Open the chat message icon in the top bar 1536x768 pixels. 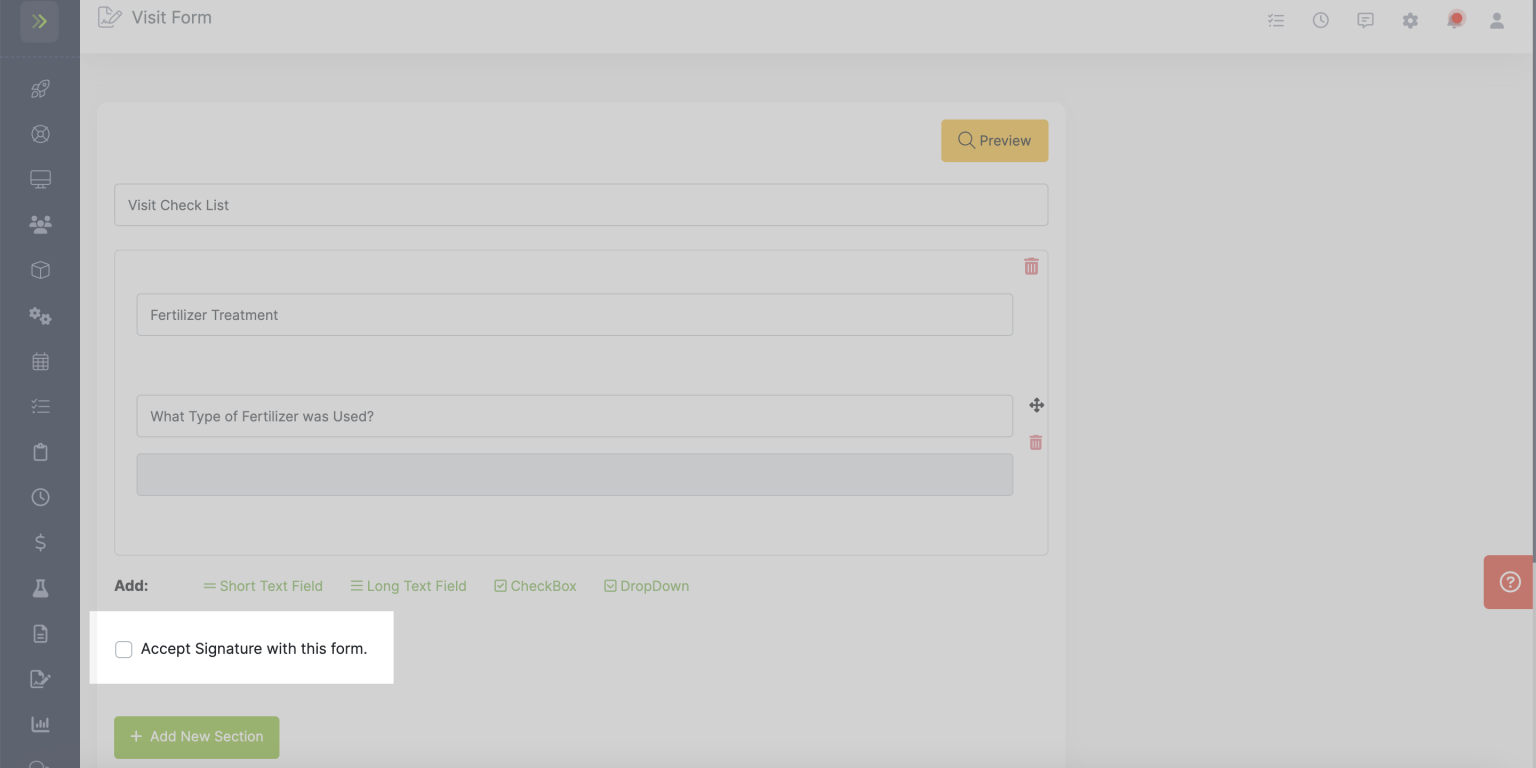pos(1365,19)
